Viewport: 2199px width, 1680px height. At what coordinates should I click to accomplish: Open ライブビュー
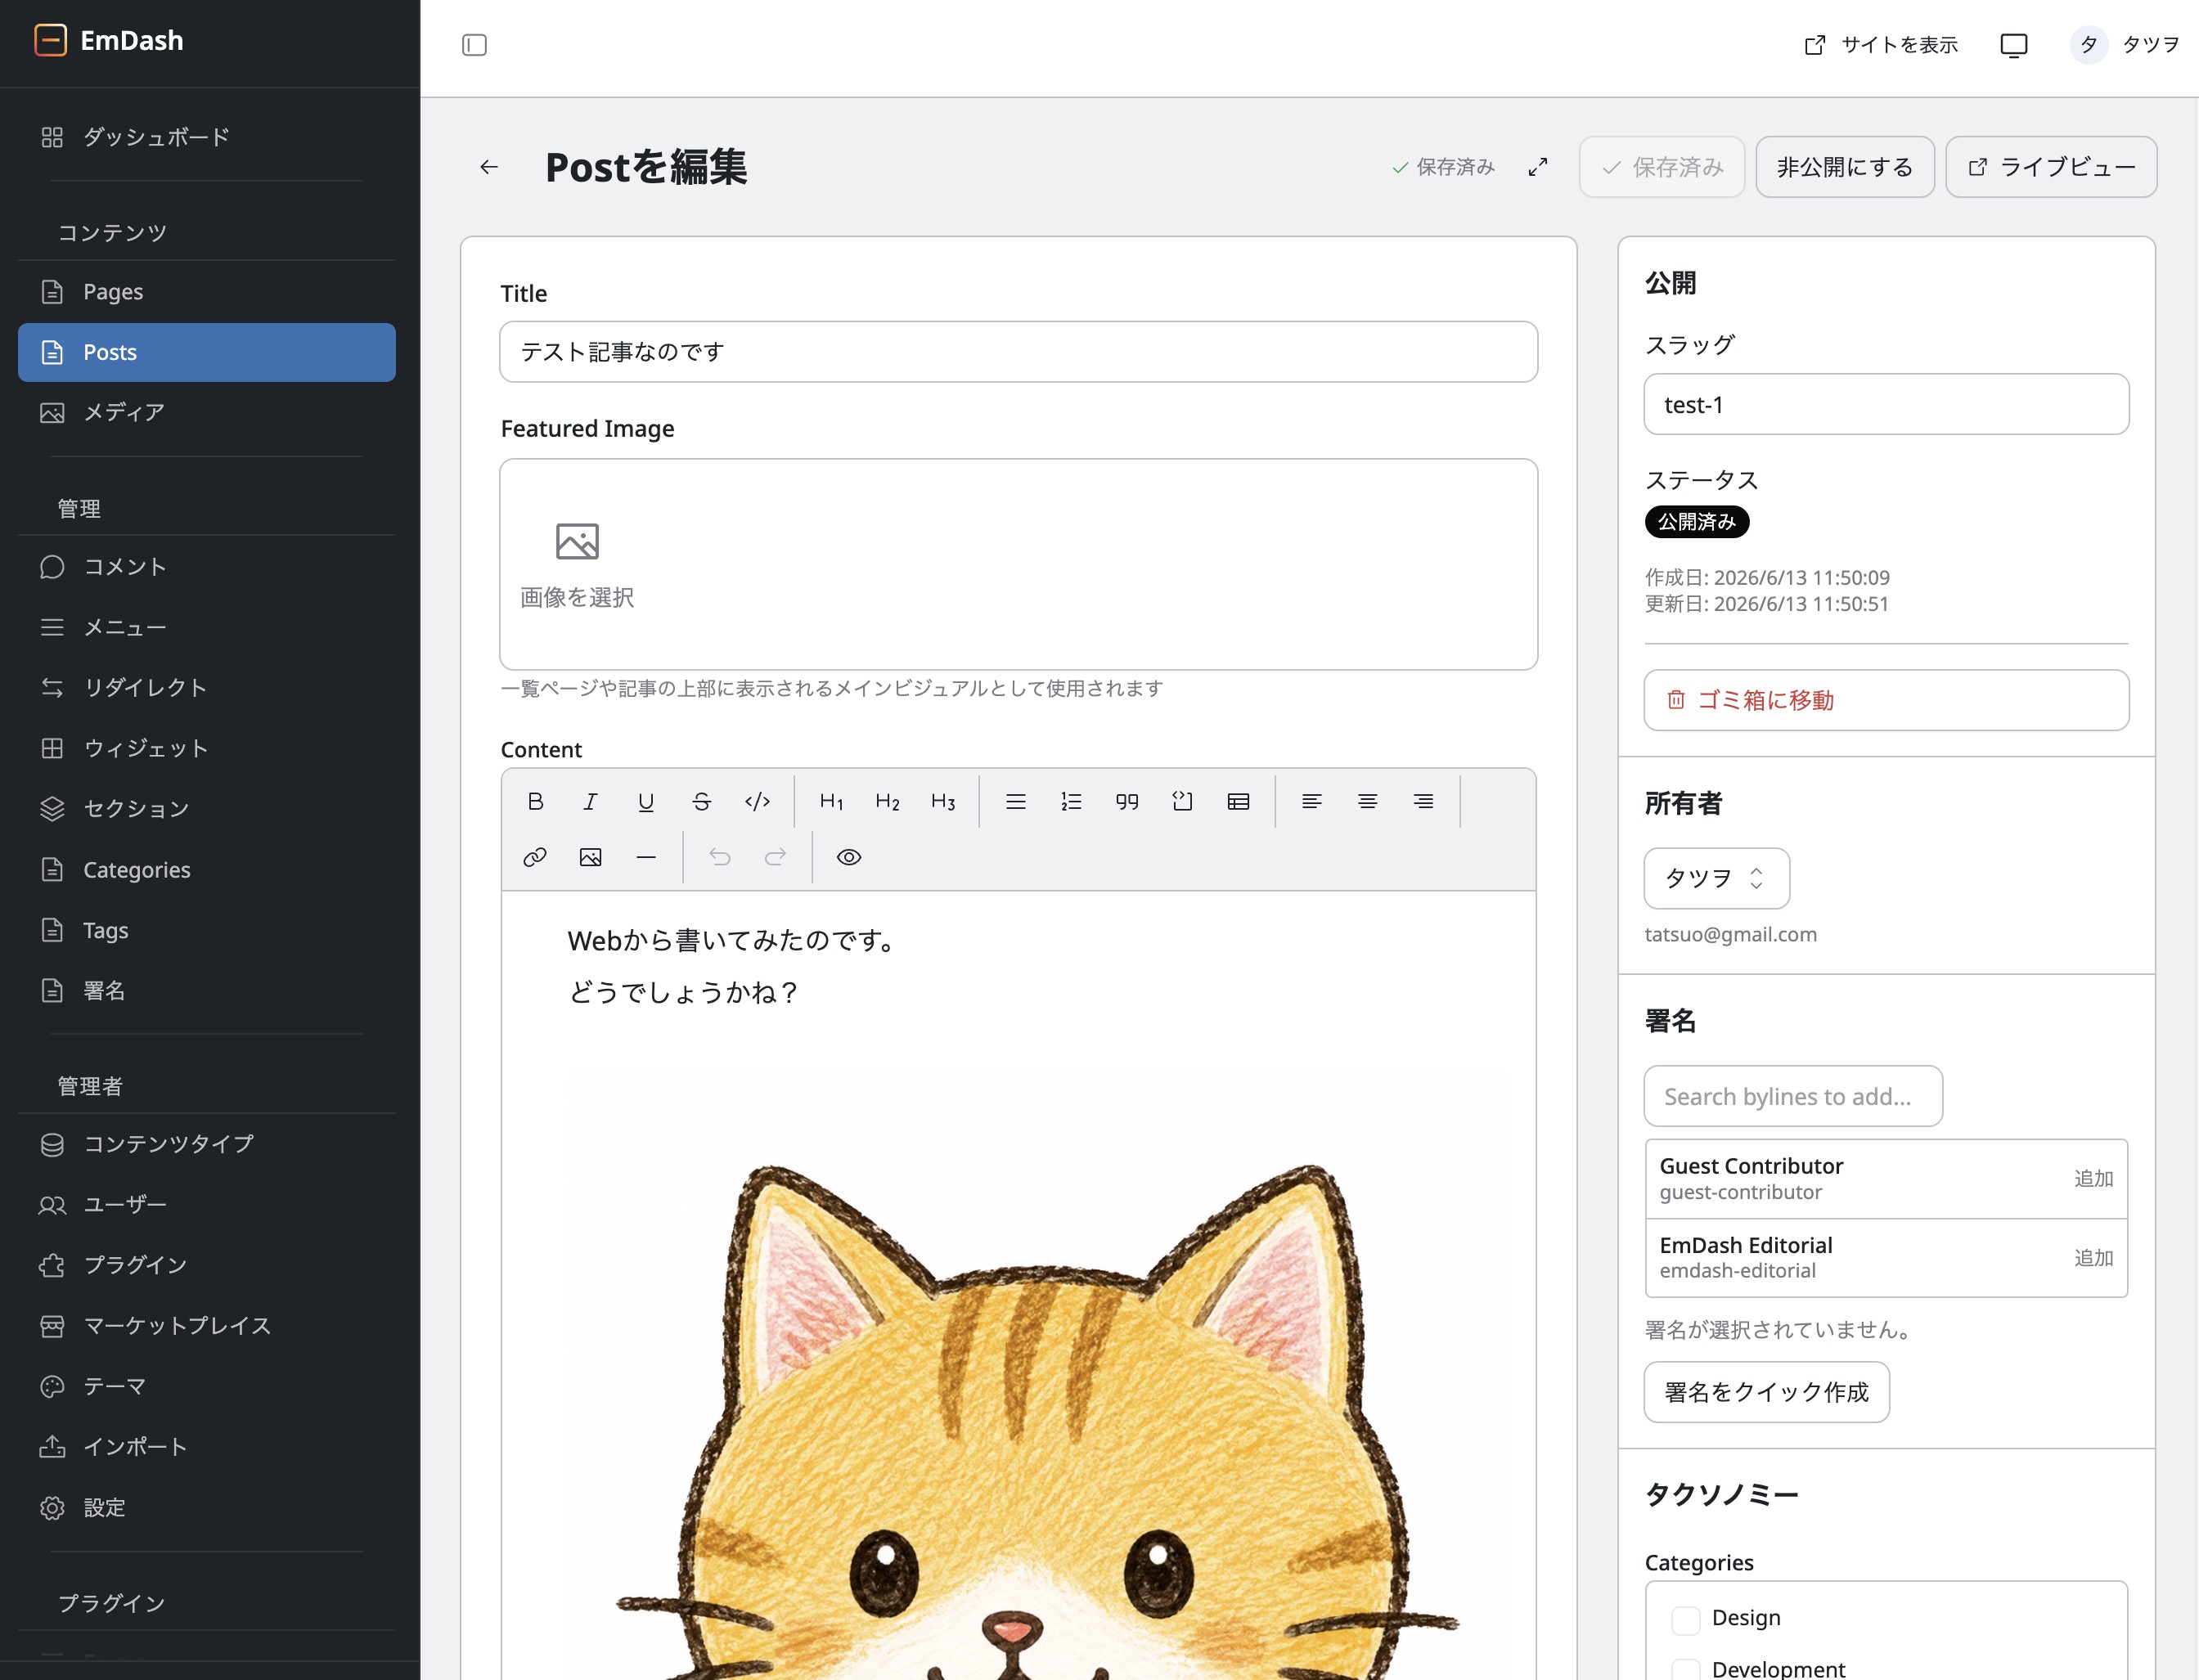tap(2051, 167)
